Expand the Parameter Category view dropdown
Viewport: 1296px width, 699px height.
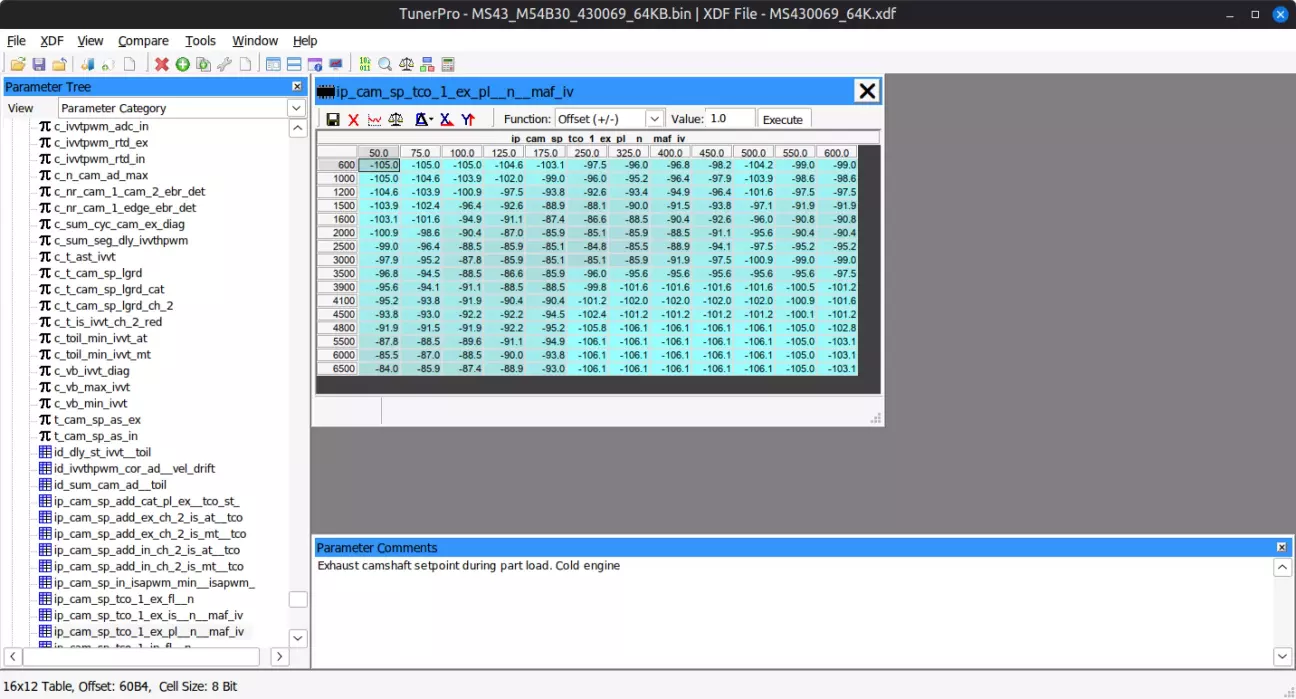tap(297, 108)
